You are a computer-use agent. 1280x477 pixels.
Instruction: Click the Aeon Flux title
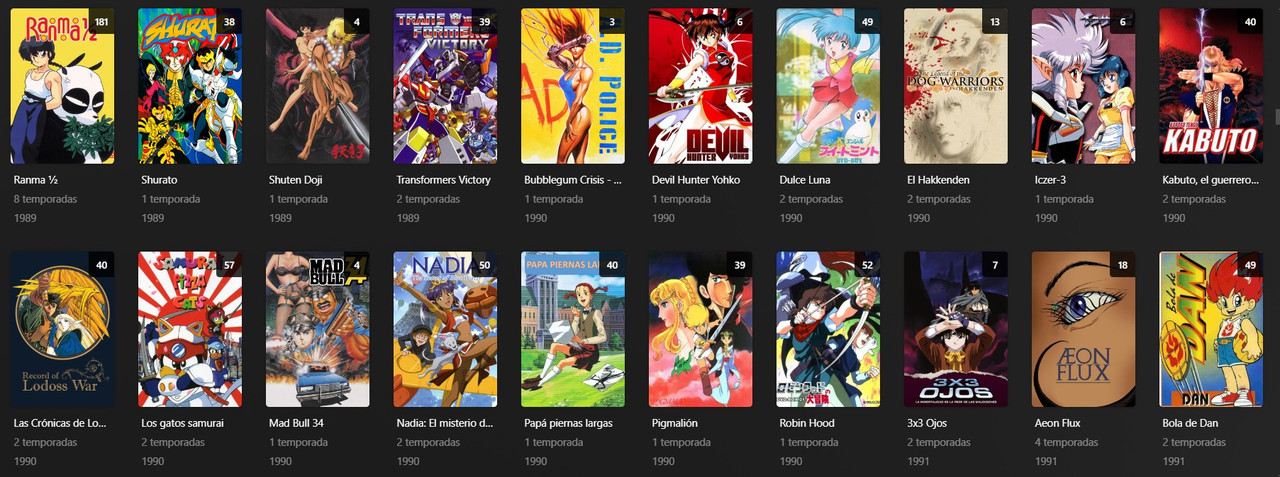1060,423
